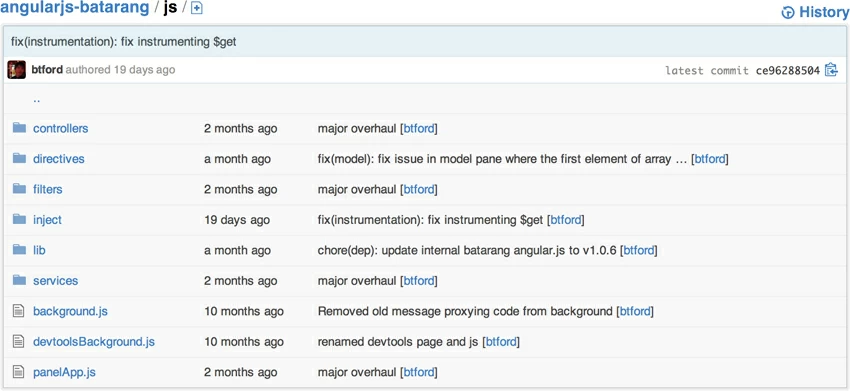Open the inject folder
850x391 pixels.
point(47,220)
